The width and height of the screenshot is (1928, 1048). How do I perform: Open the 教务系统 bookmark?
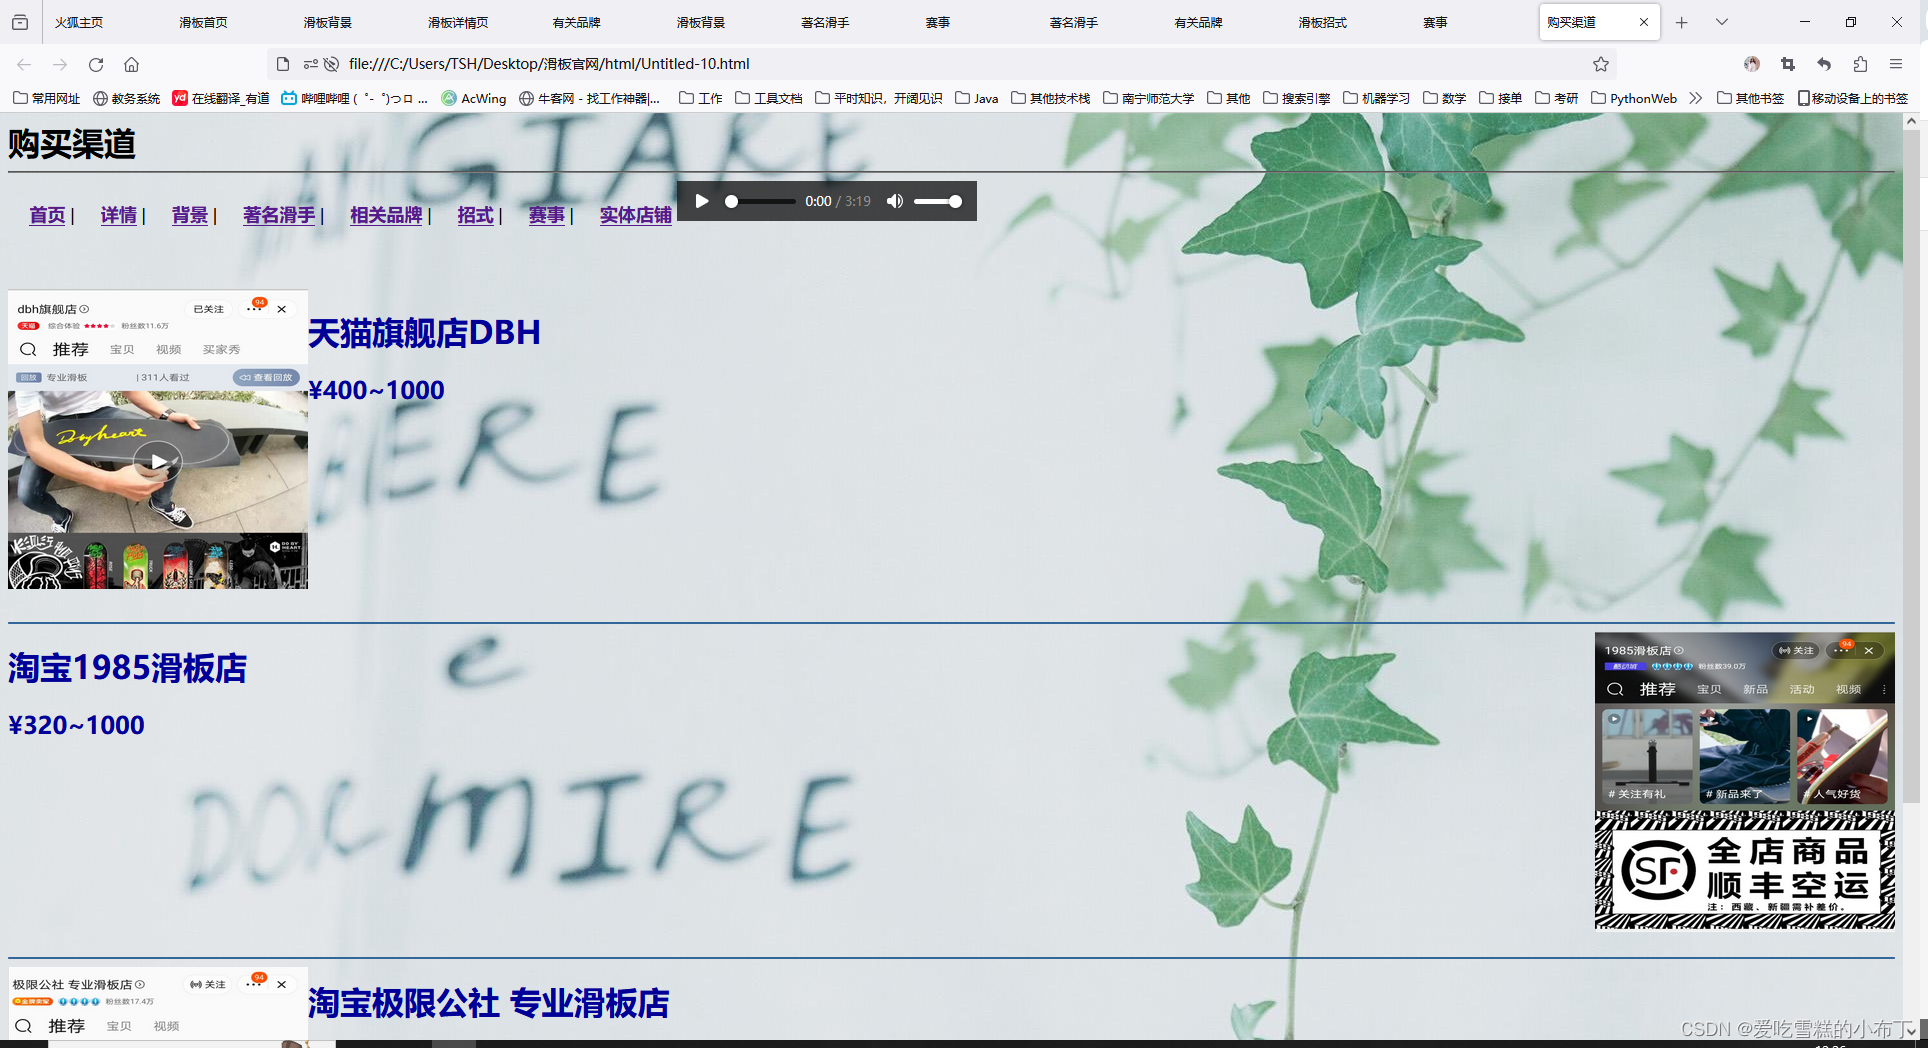click(x=127, y=98)
